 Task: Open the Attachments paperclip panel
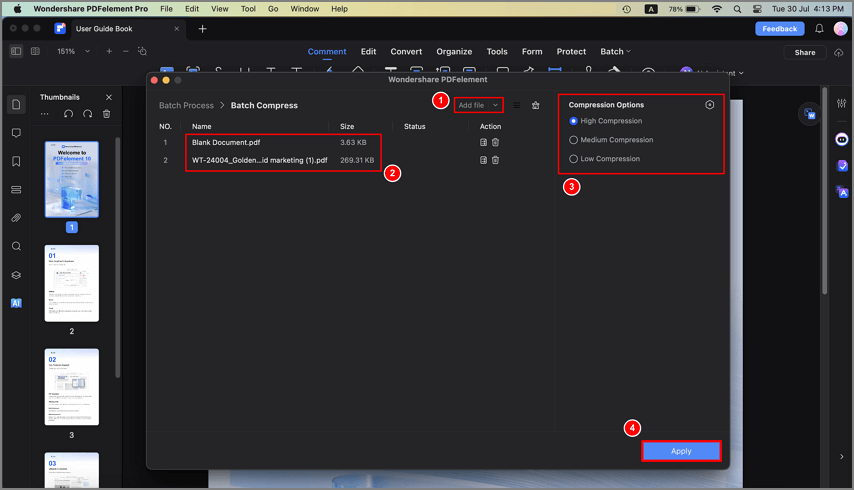[x=16, y=218]
